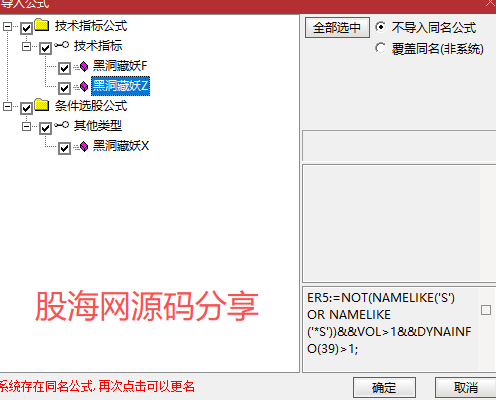Click the magenta formula icon of 黑洞藏妖Z
Viewport: 496px width, 400px height.
(x=84, y=87)
